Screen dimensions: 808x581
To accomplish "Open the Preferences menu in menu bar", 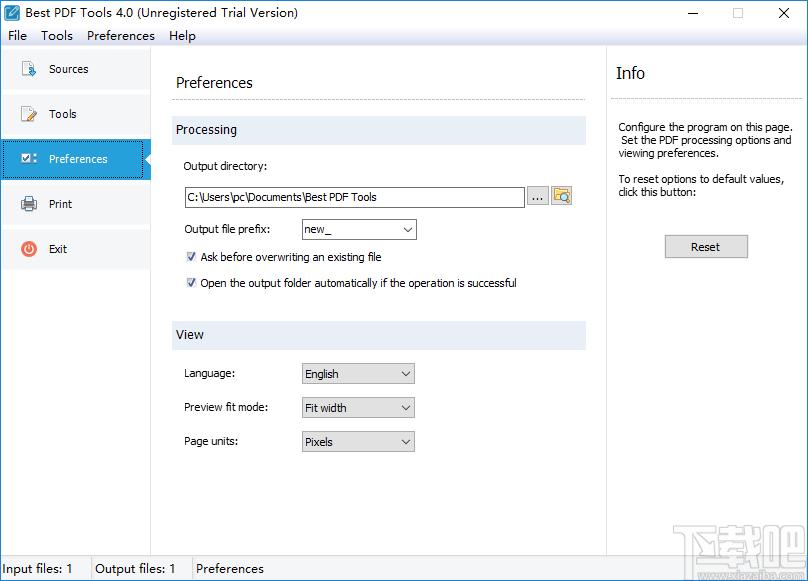I will coord(121,36).
